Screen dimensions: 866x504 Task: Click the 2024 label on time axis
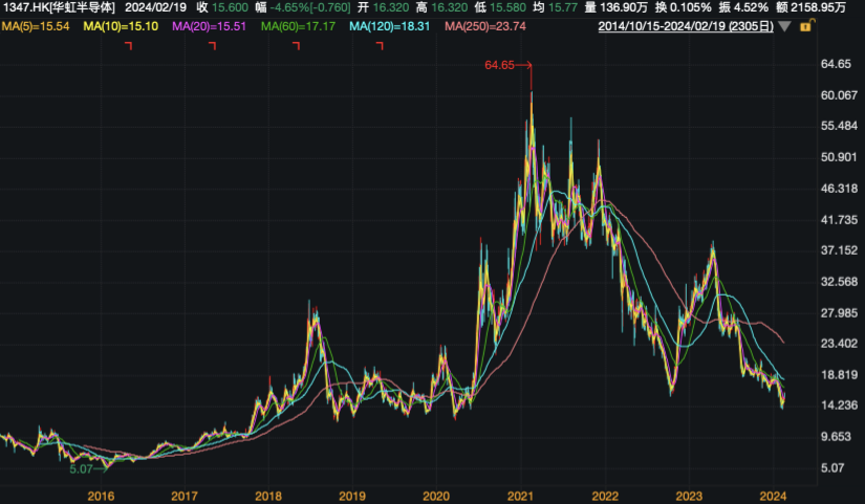773,496
